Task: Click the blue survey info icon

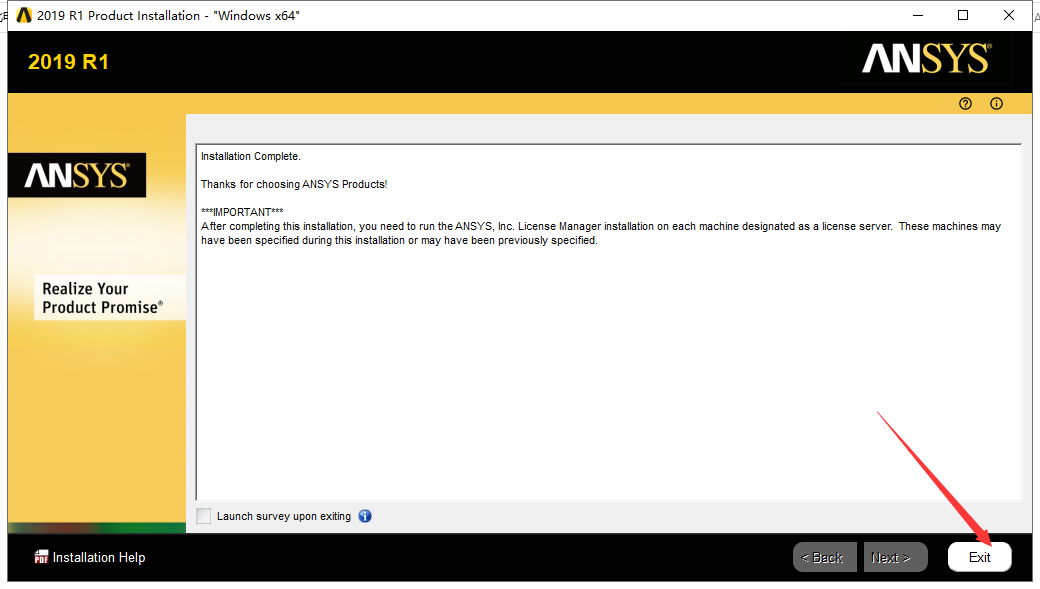Action: tap(365, 516)
